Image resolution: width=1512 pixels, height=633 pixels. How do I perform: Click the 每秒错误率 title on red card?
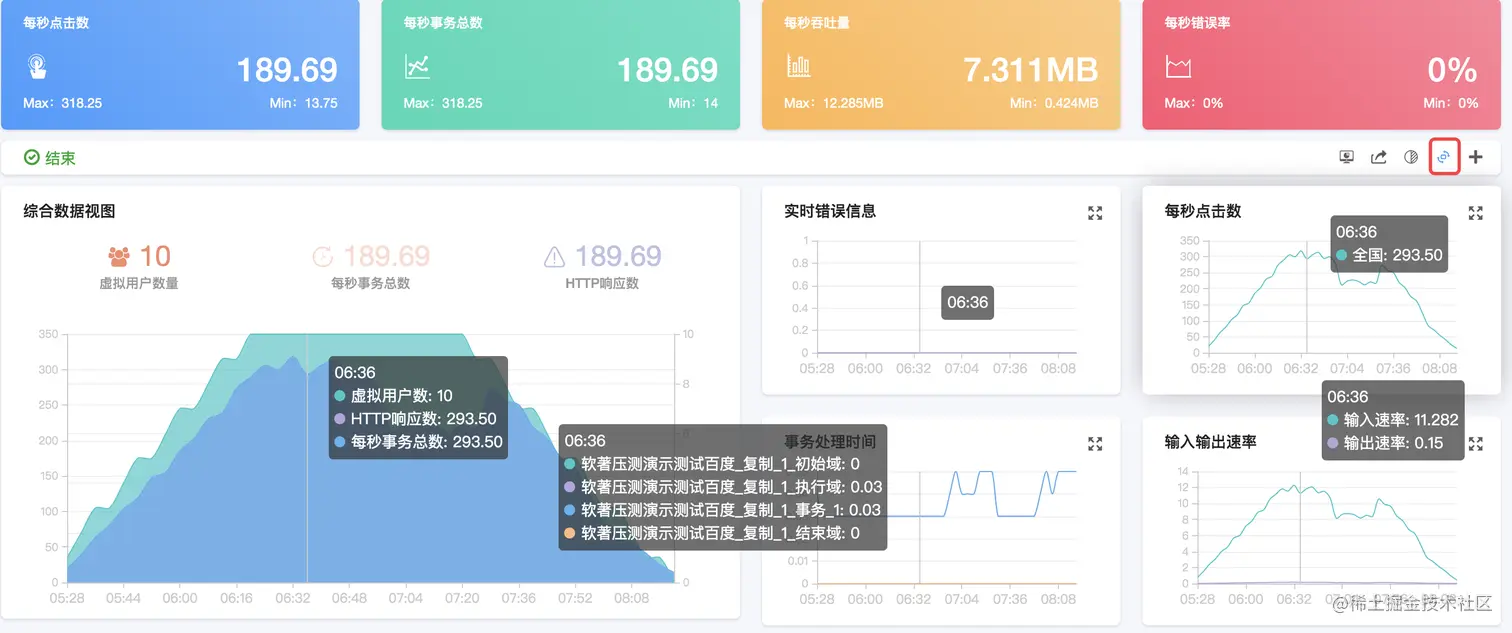[1198, 22]
